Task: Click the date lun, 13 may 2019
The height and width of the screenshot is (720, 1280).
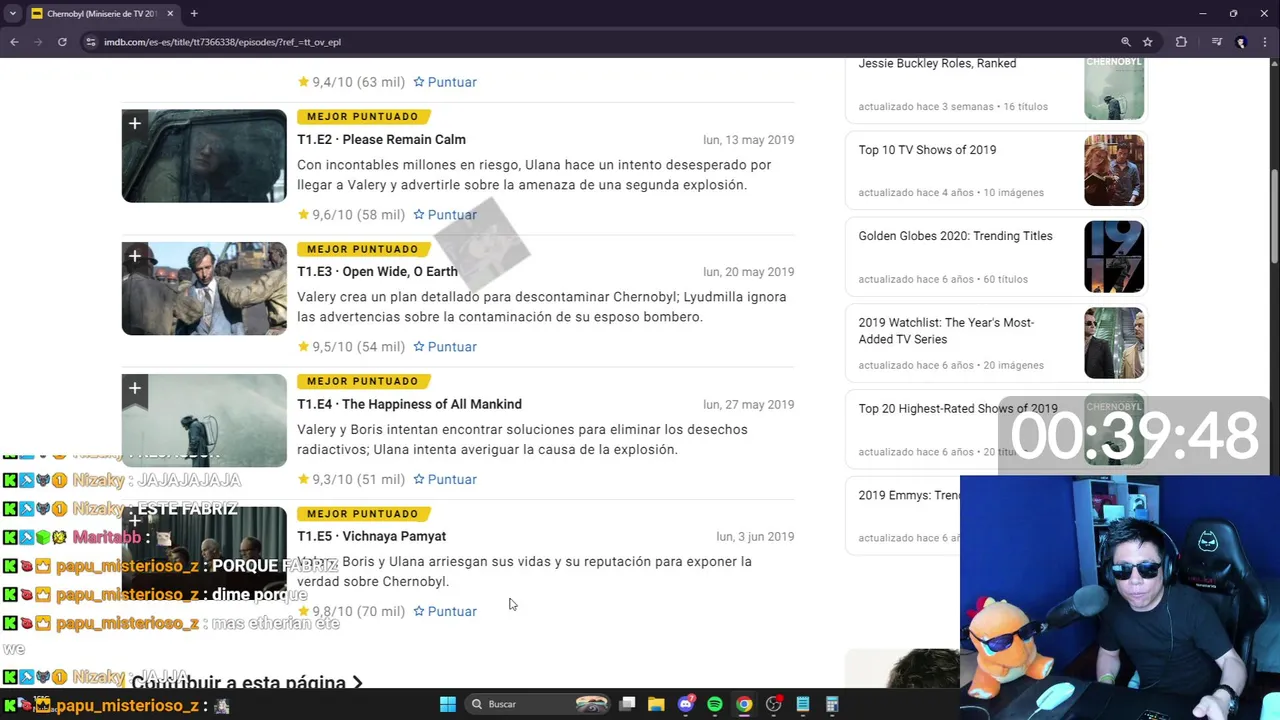Action: [x=748, y=139]
